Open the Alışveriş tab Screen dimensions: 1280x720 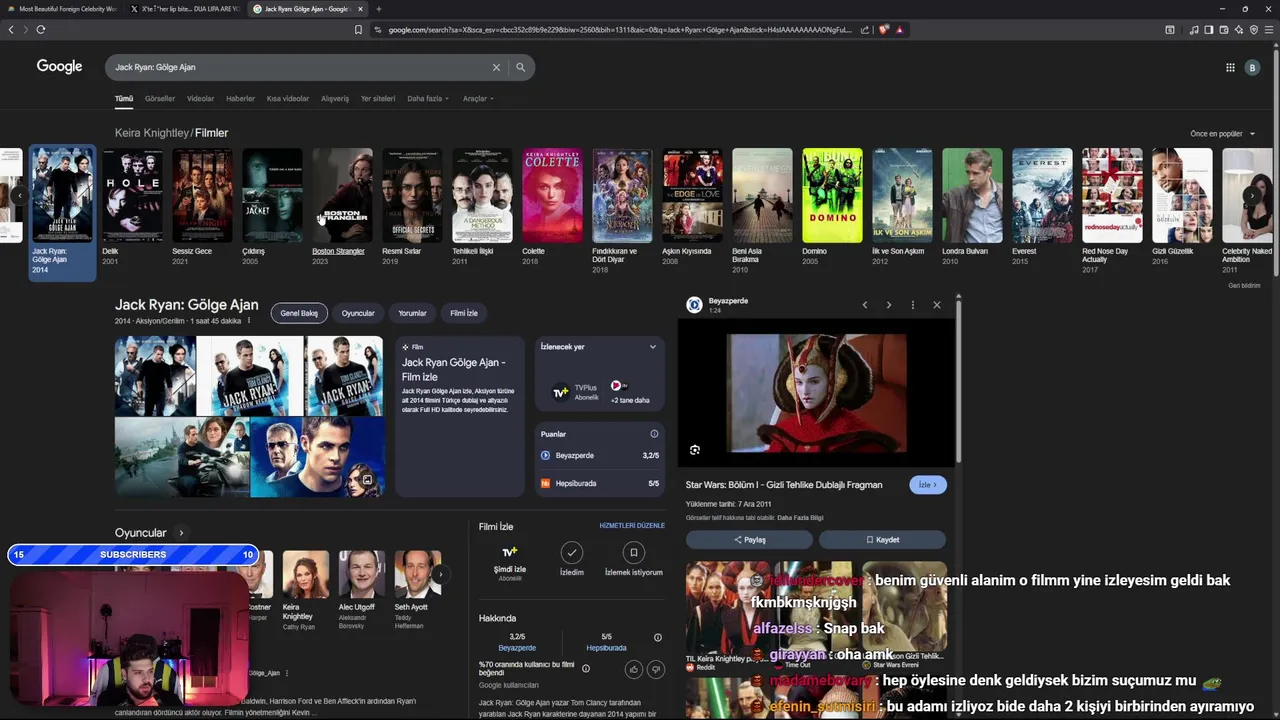click(335, 99)
